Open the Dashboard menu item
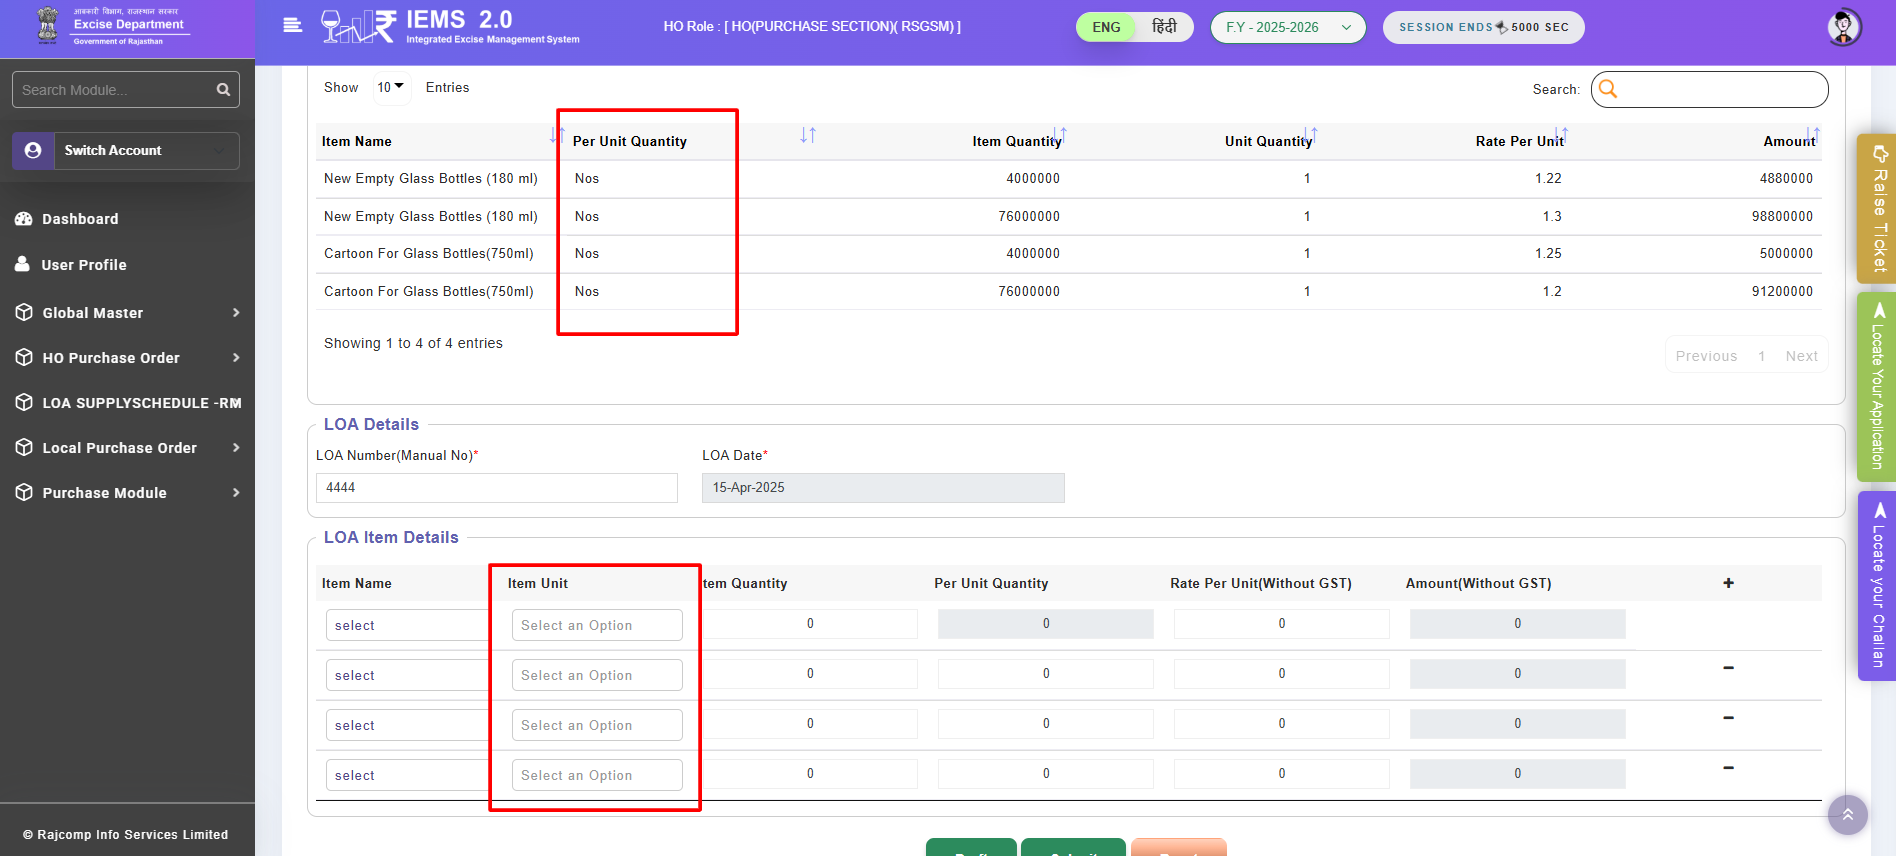Screen dimensions: 1896x856 [80, 219]
